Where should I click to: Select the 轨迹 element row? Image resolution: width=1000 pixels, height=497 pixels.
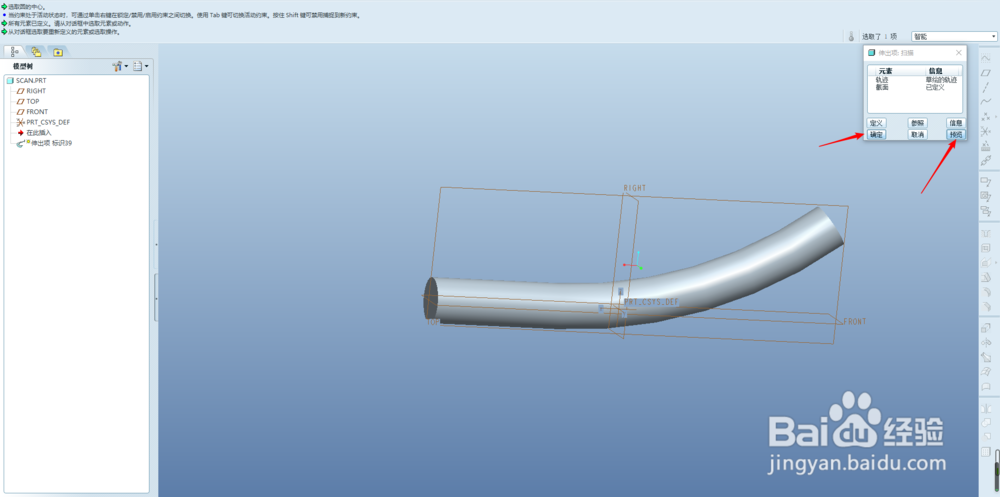pos(915,80)
